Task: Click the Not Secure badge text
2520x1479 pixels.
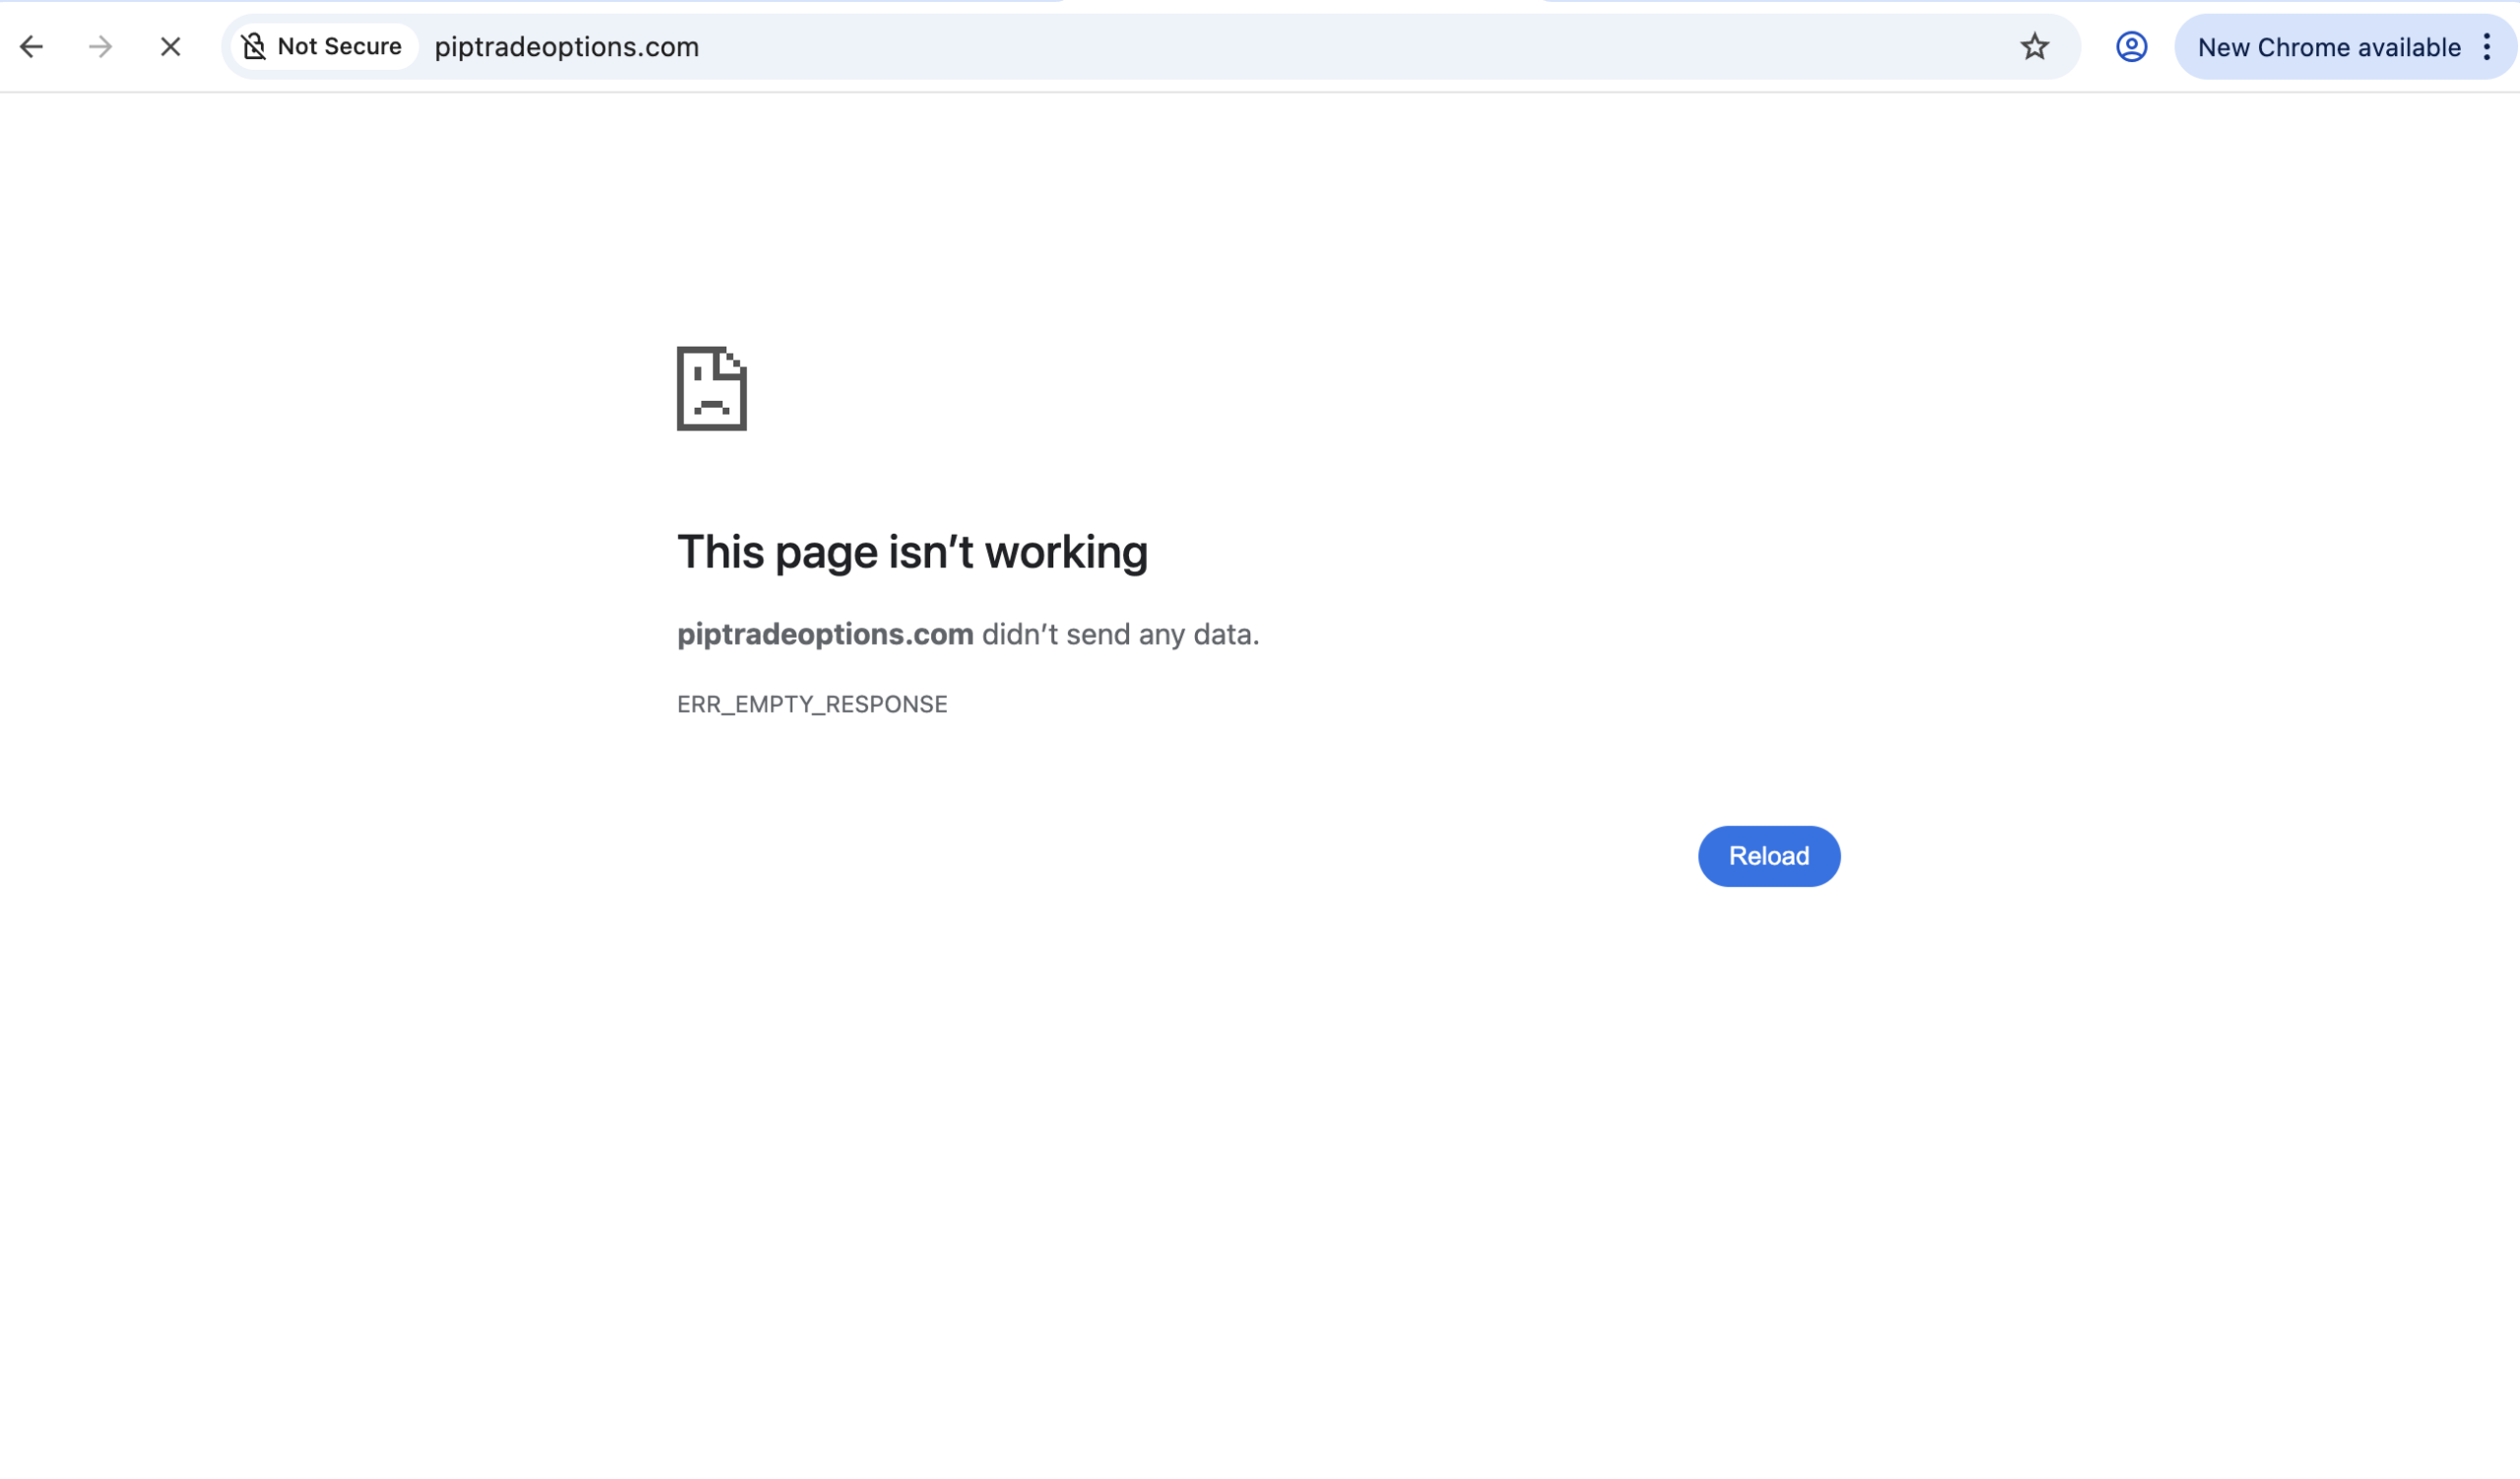Action: pyautogui.click(x=339, y=46)
